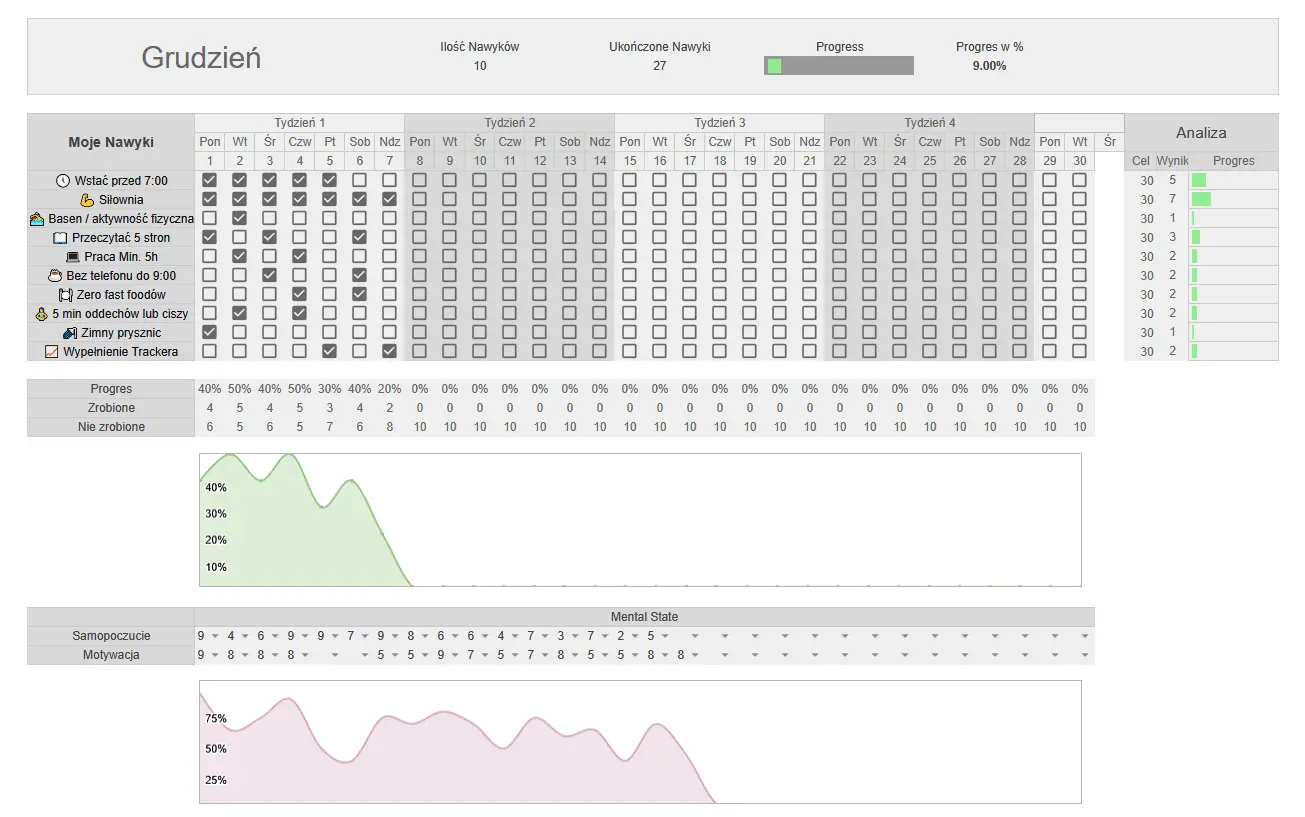Viewport: 1305px width, 817px height.
Task: Click the Grudzień month title
Action: pos(201,58)
